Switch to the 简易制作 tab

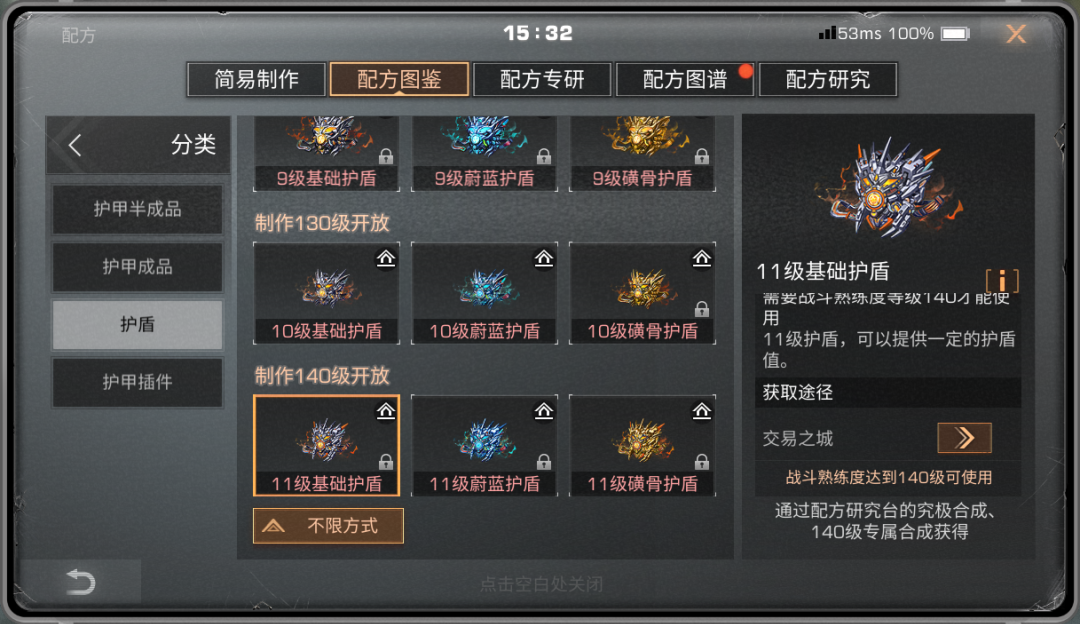[256, 79]
